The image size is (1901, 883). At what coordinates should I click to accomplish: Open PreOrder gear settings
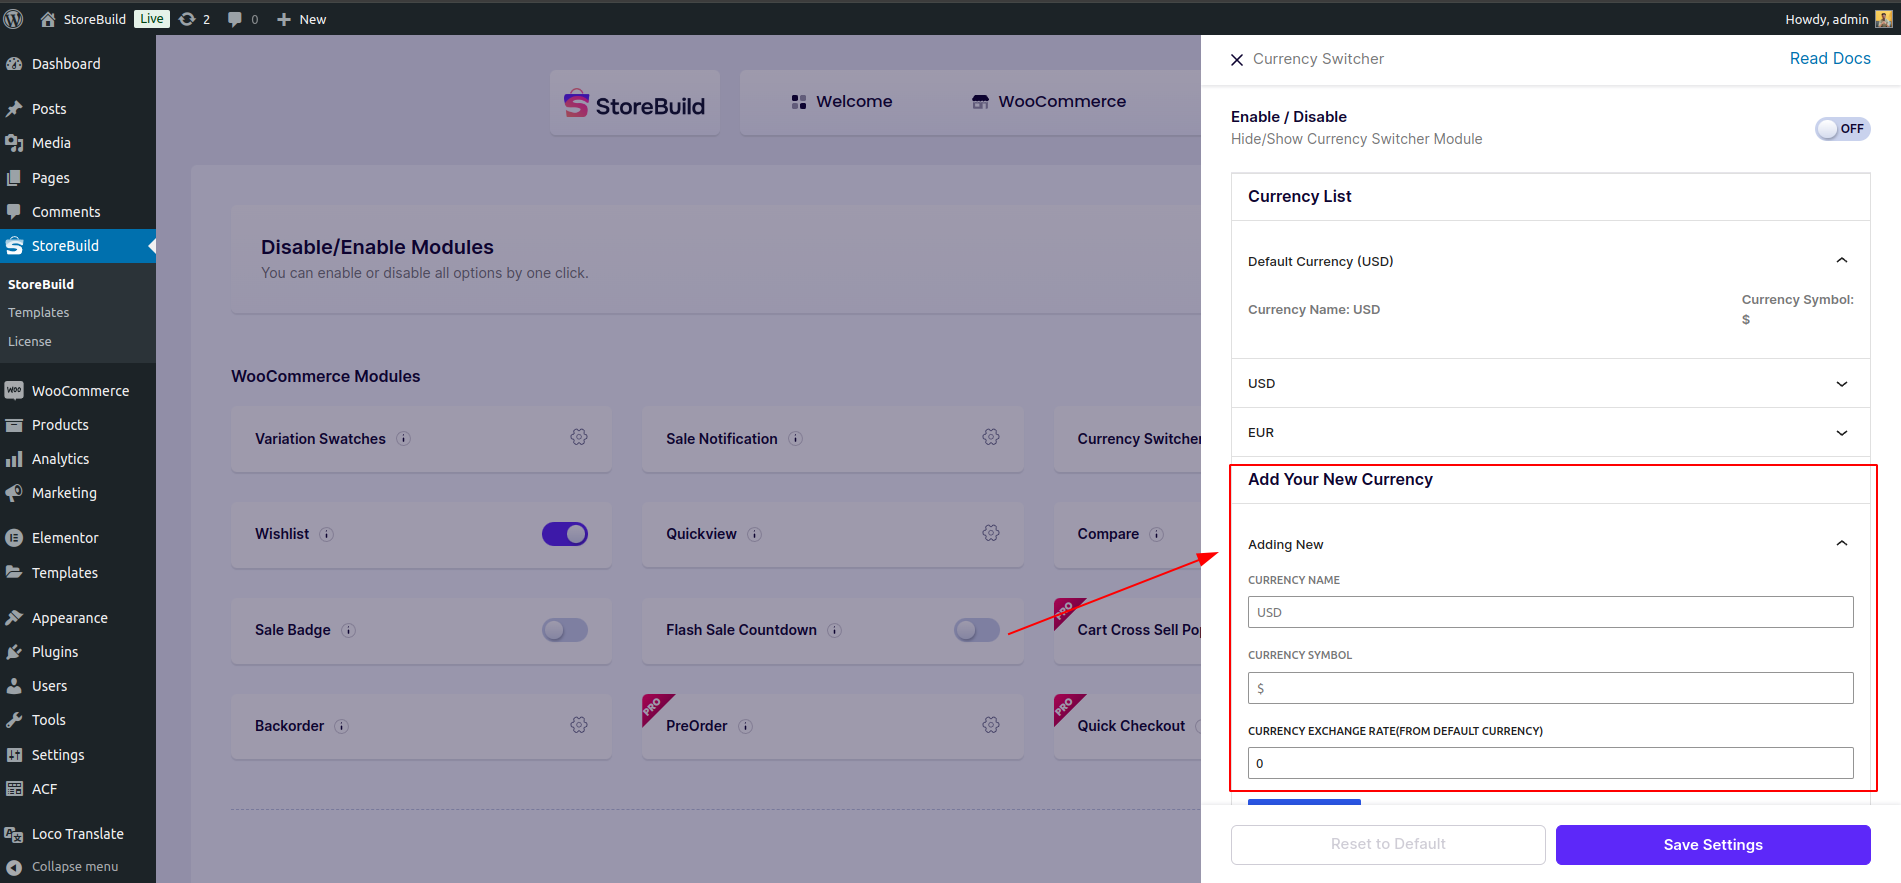[x=991, y=725]
